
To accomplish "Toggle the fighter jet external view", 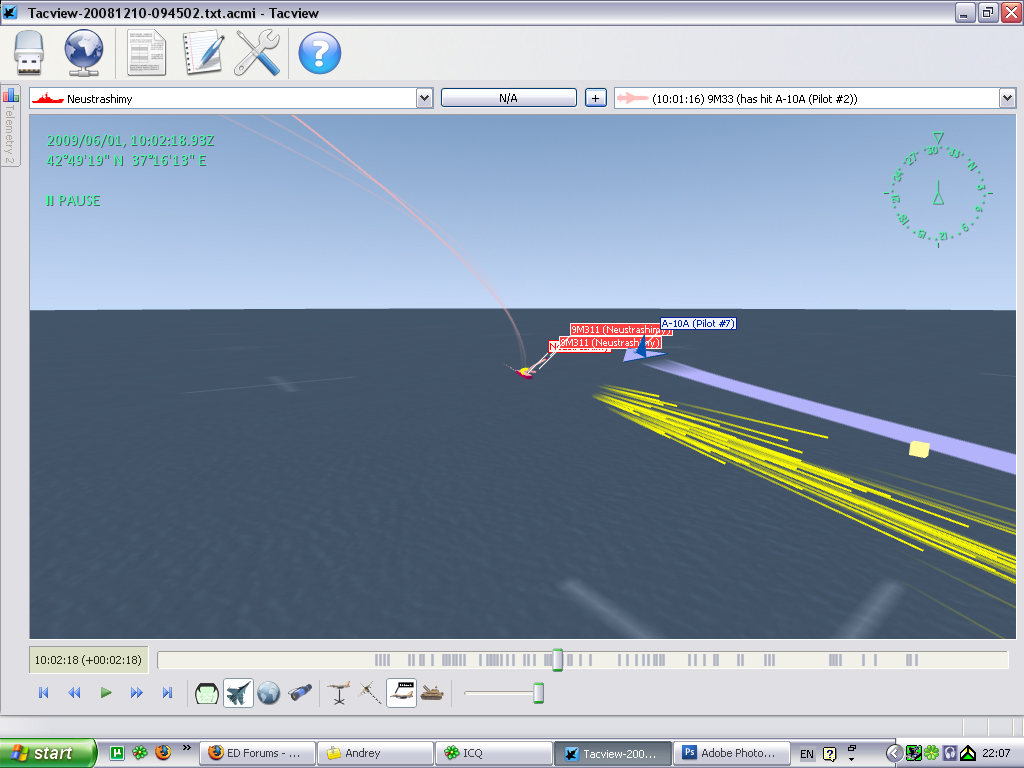I will point(238,693).
